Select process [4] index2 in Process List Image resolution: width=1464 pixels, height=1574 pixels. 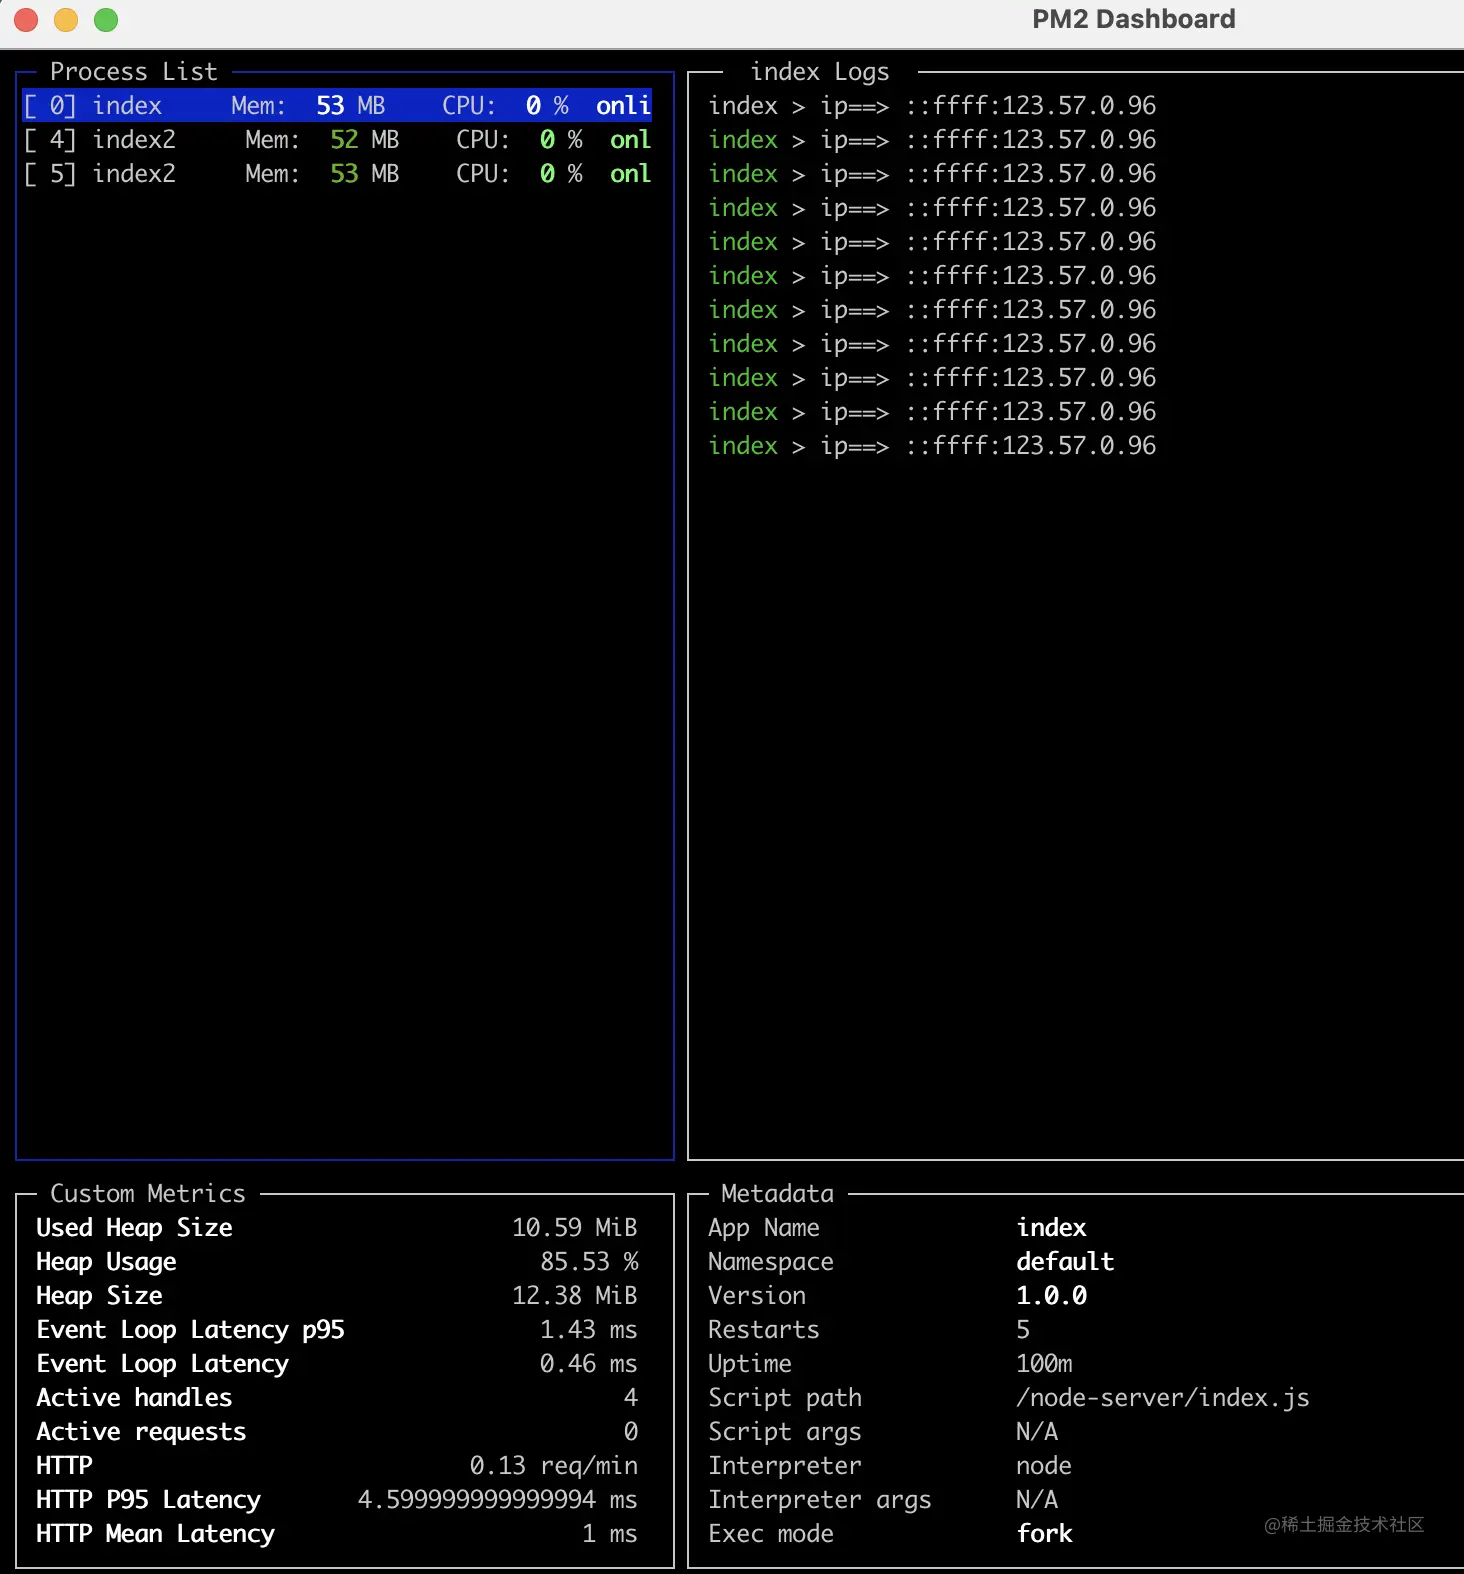coord(337,140)
